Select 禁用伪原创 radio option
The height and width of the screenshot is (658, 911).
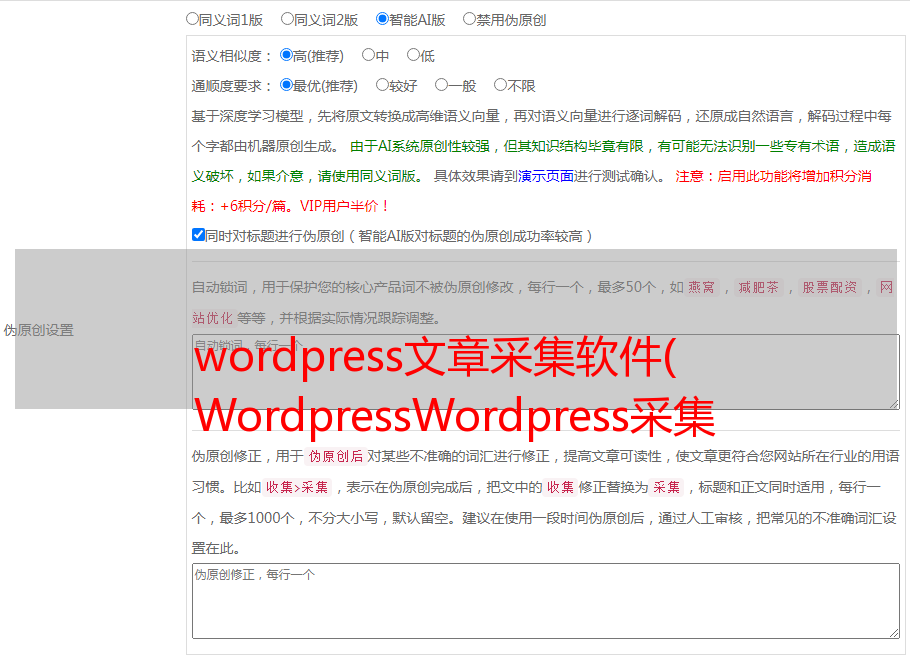[469, 19]
